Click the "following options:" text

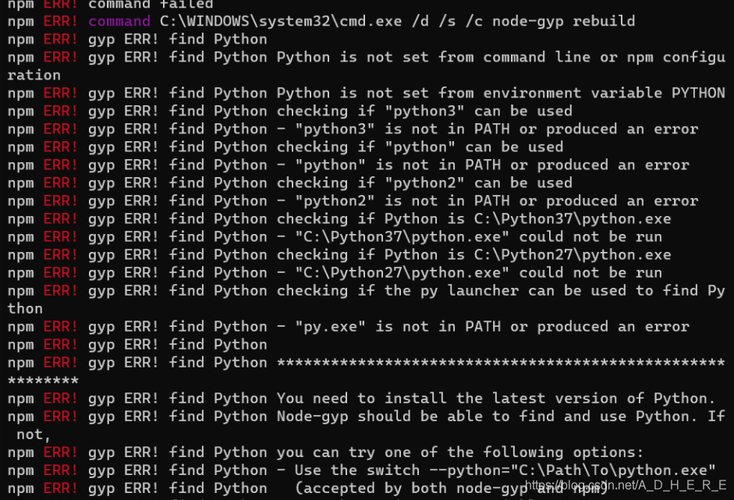563,453
